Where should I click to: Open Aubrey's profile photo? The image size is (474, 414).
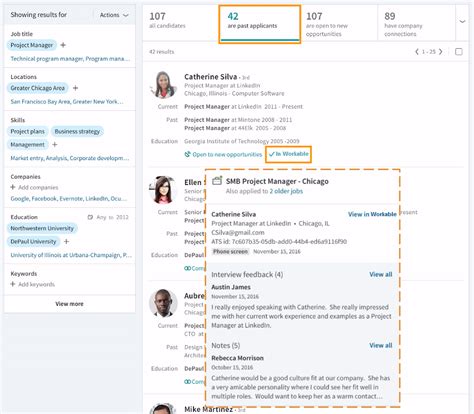(x=163, y=303)
